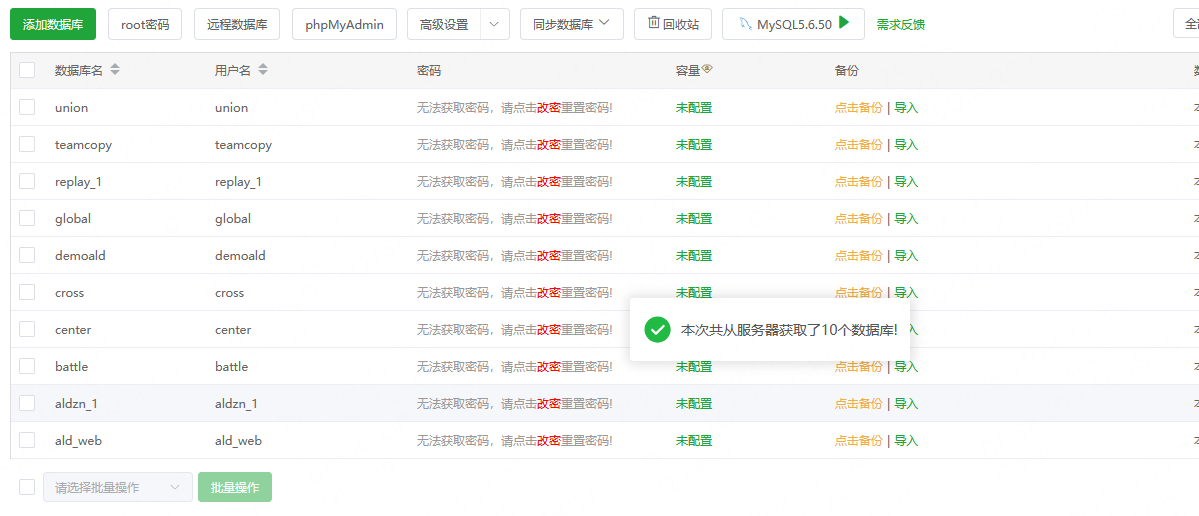Click 点击备份 for replay_1 database
The height and width of the screenshot is (516, 1199).
858,182
